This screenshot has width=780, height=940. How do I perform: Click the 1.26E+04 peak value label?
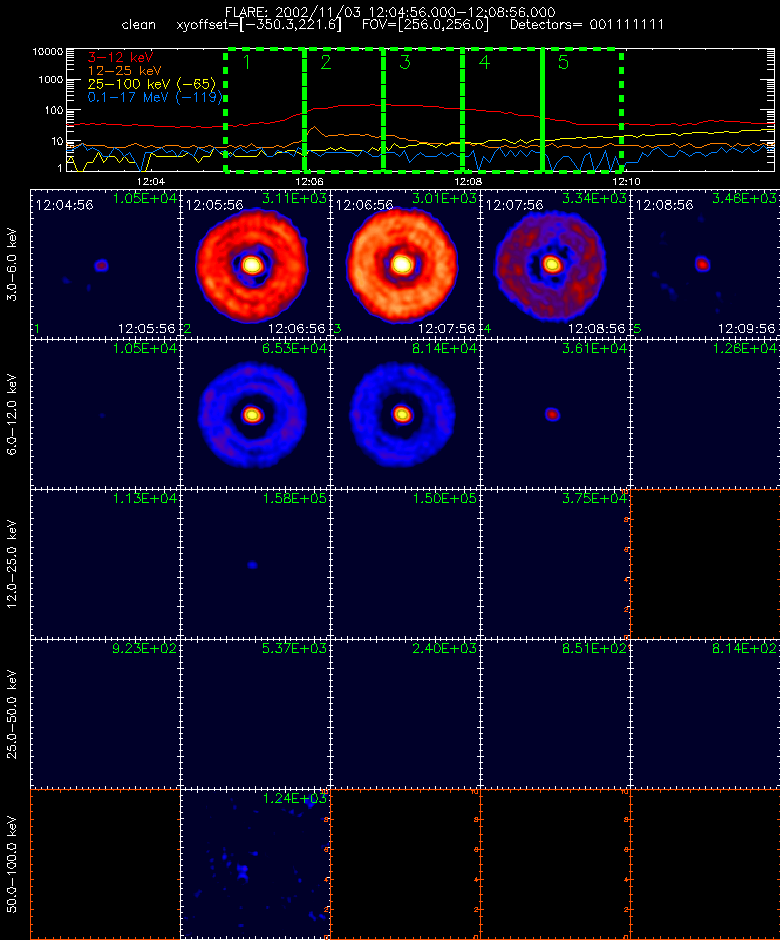(745, 348)
